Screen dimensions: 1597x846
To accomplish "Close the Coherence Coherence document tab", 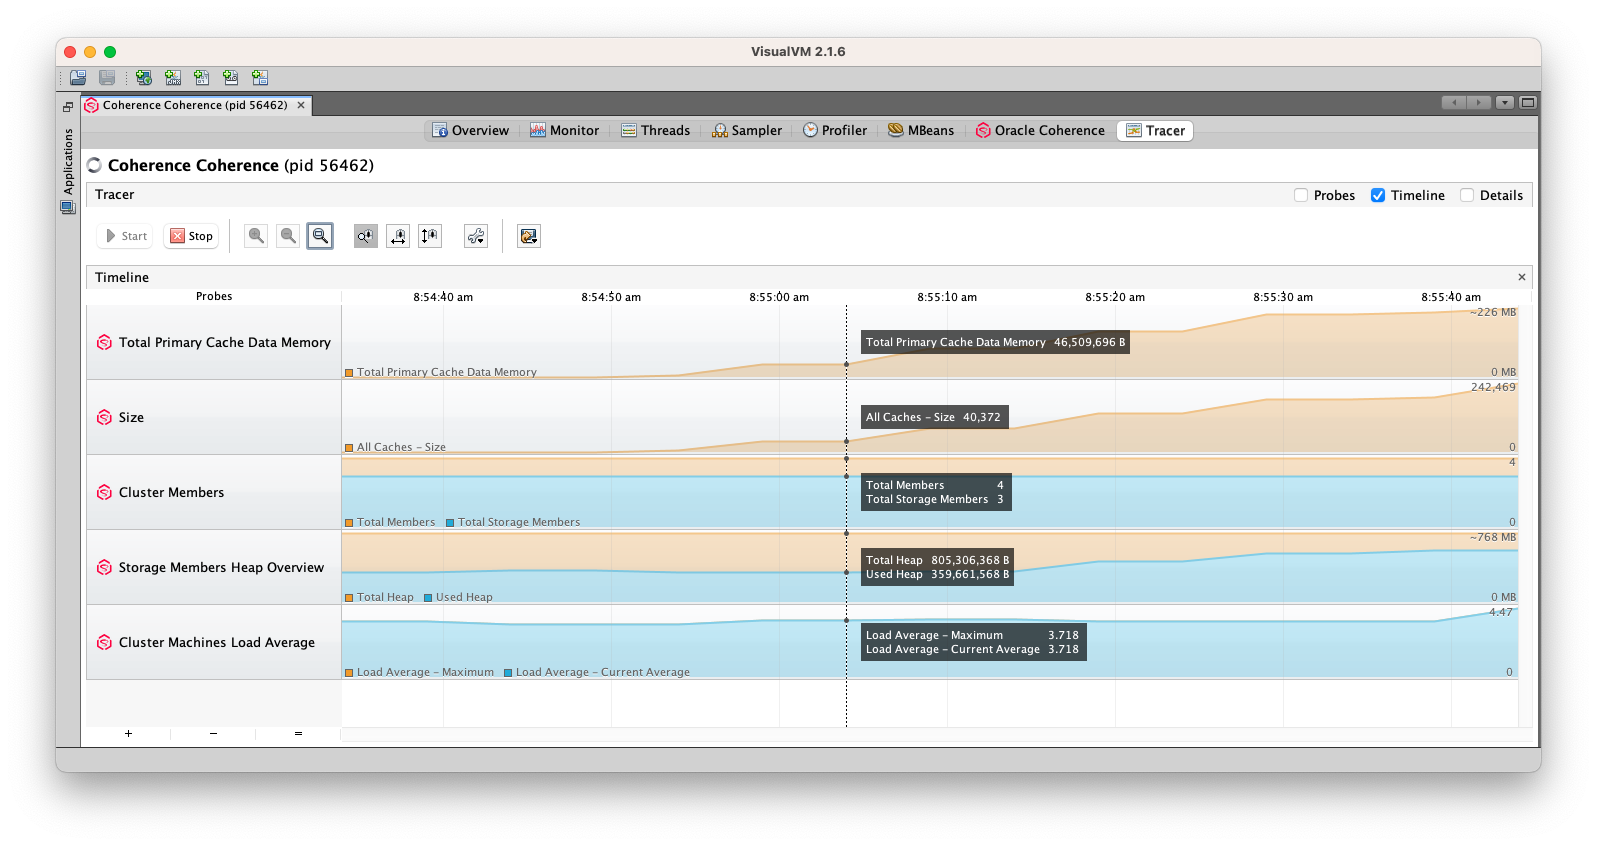I will point(301,105).
